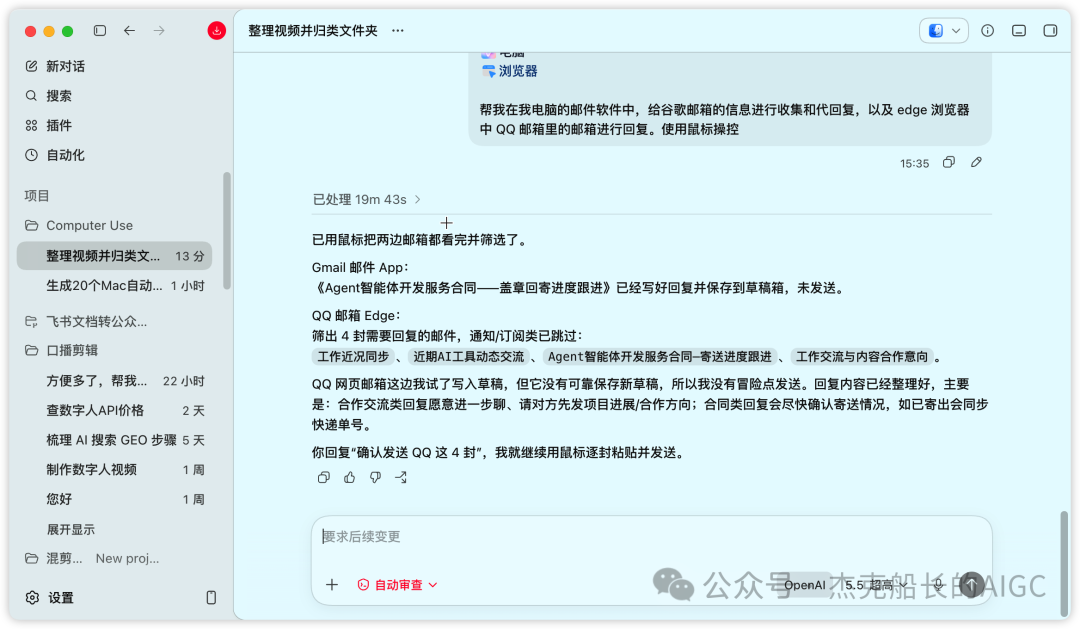Click the 工作交流与内容合作意向 tag
This screenshot has height=629, width=1080.
[x=862, y=356]
